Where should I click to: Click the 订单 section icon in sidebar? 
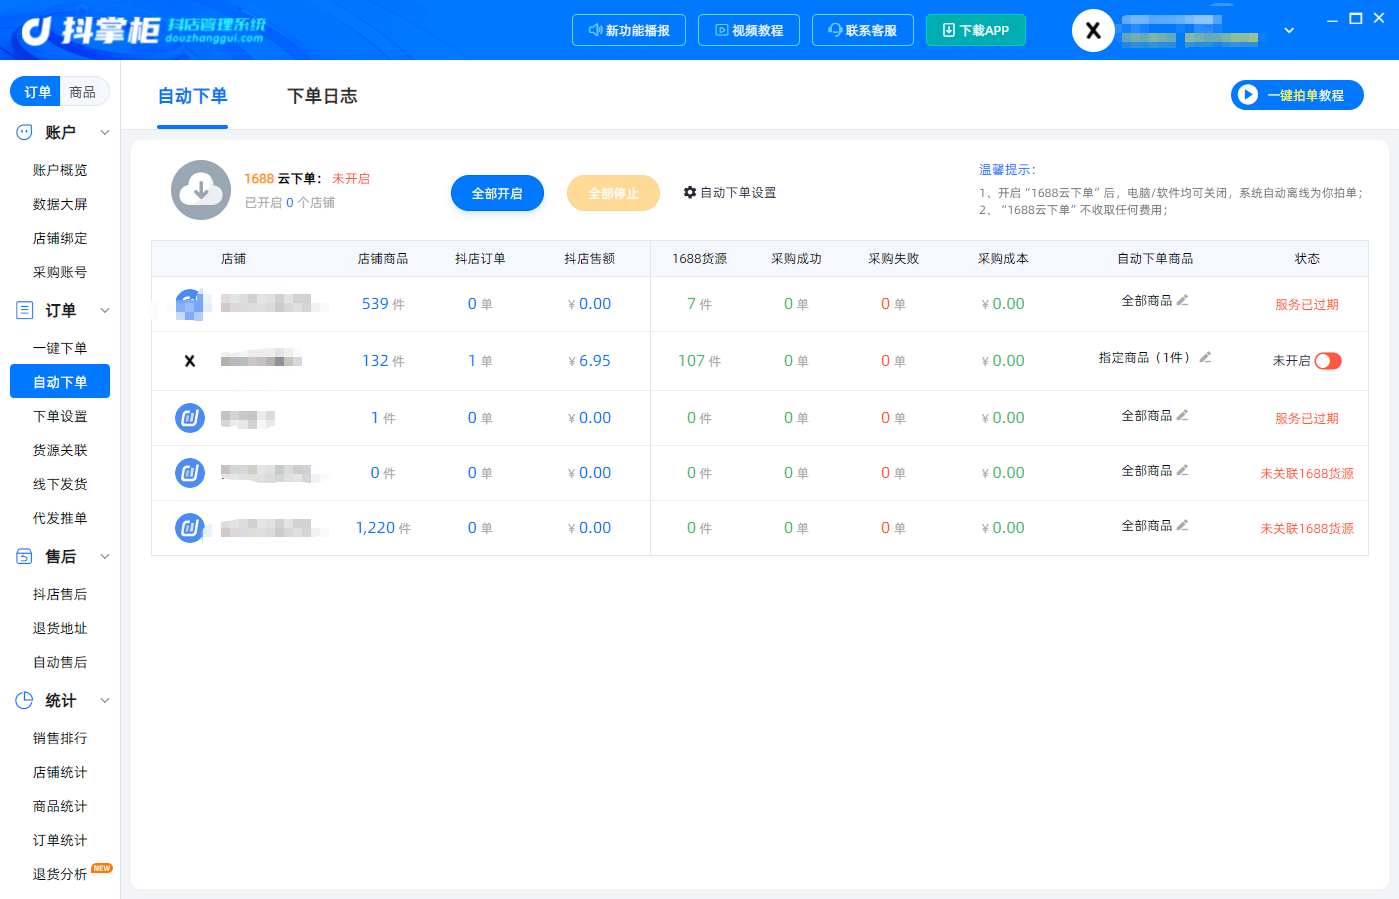(x=24, y=310)
